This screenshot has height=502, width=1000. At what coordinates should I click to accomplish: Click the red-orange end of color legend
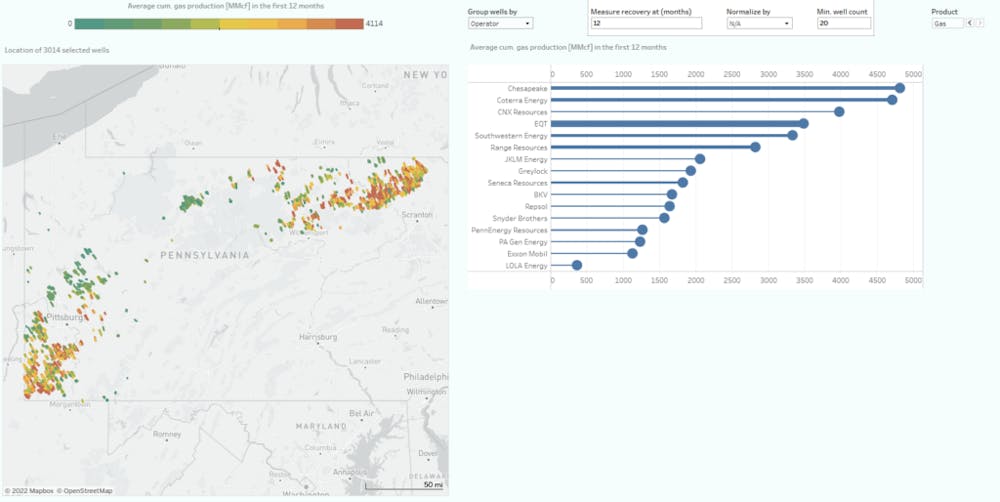coord(349,24)
